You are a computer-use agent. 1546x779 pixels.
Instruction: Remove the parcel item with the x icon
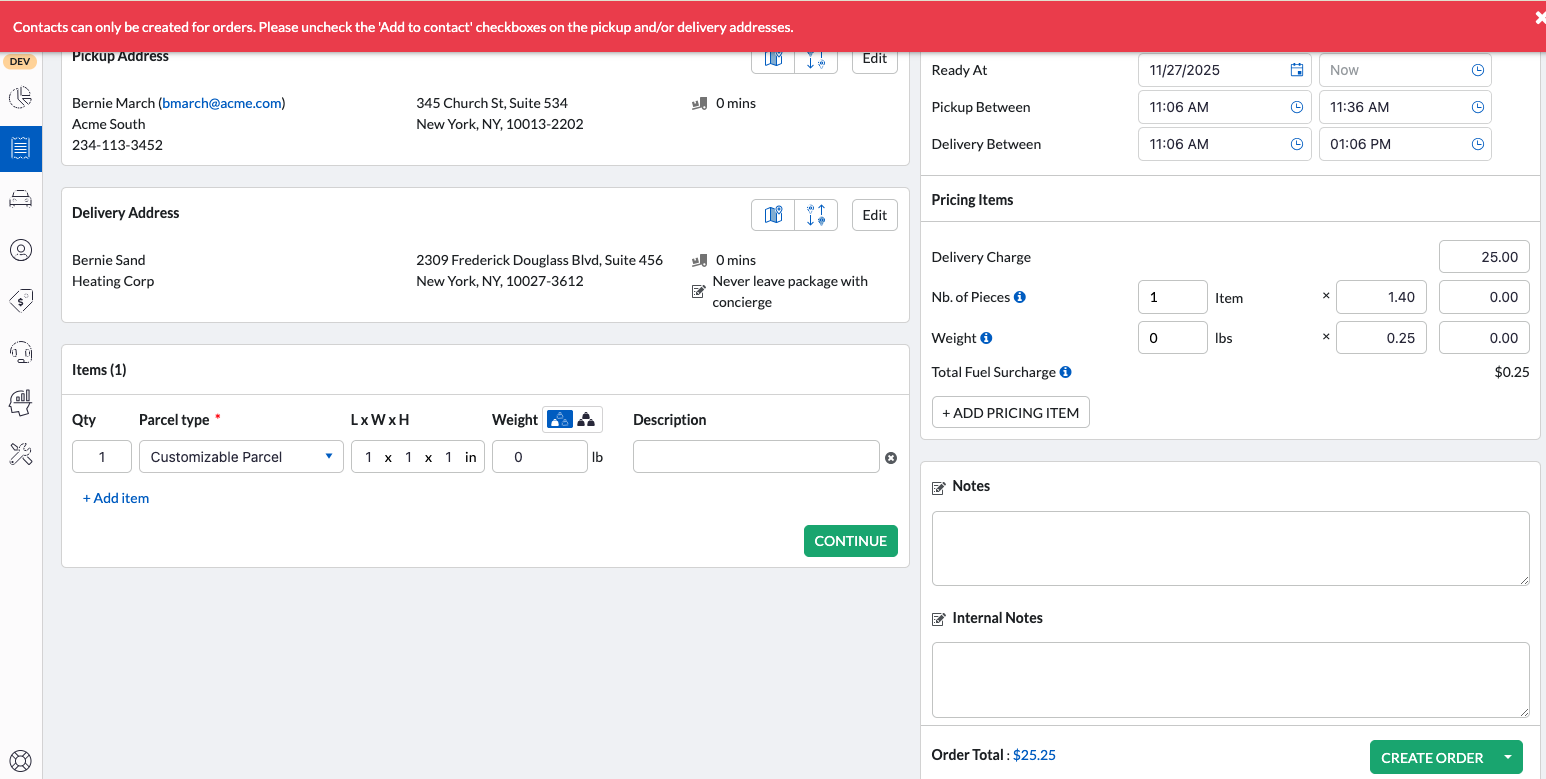[891, 458]
